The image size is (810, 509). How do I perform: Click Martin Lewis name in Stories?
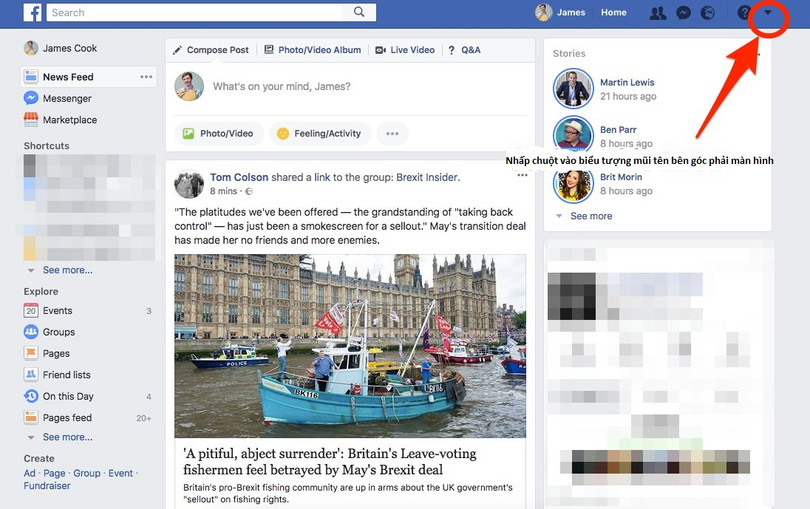[627, 82]
